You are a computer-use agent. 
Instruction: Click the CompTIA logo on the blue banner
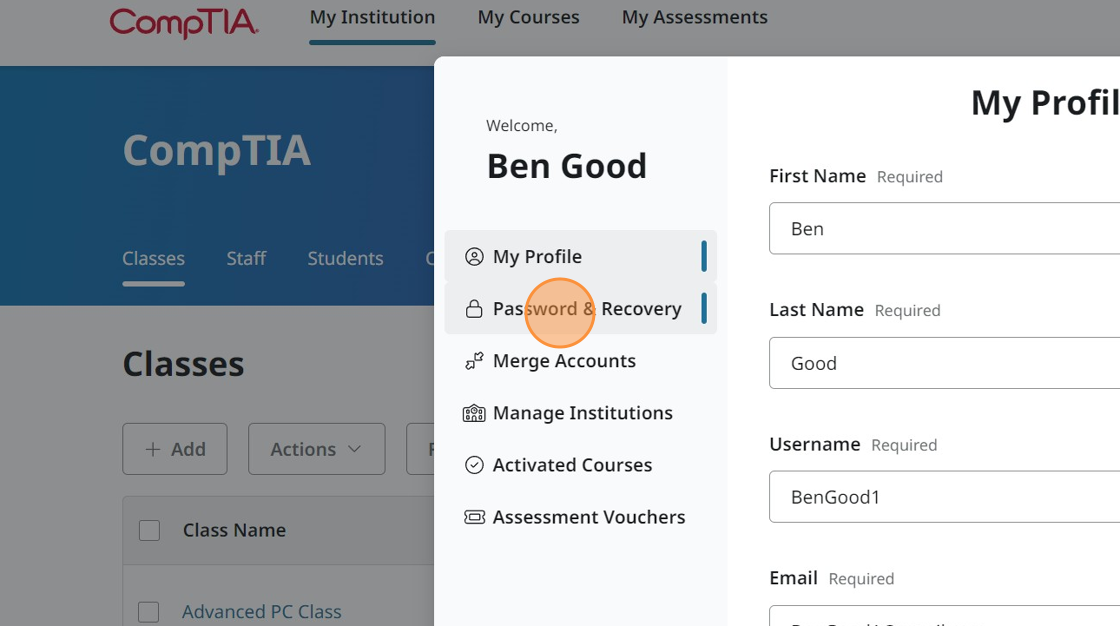[x=216, y=151]
